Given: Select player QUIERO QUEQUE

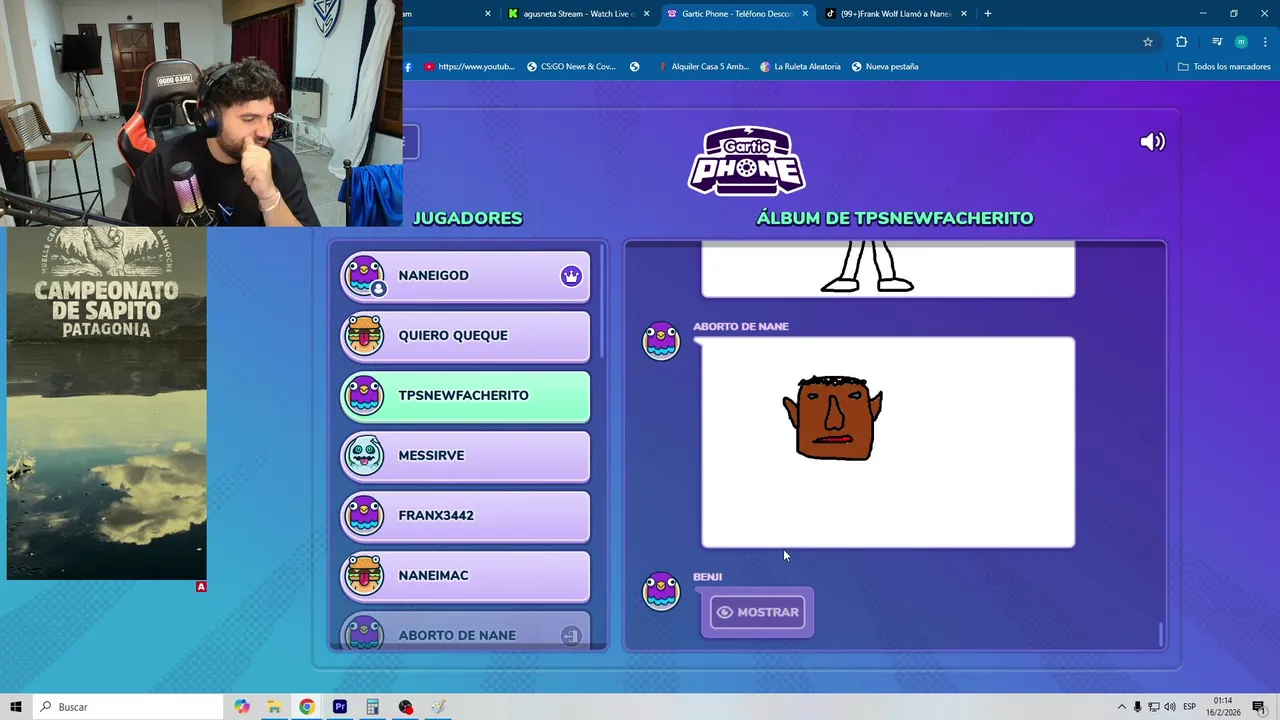Looking at the screenshot, I should tap(465, 336).
